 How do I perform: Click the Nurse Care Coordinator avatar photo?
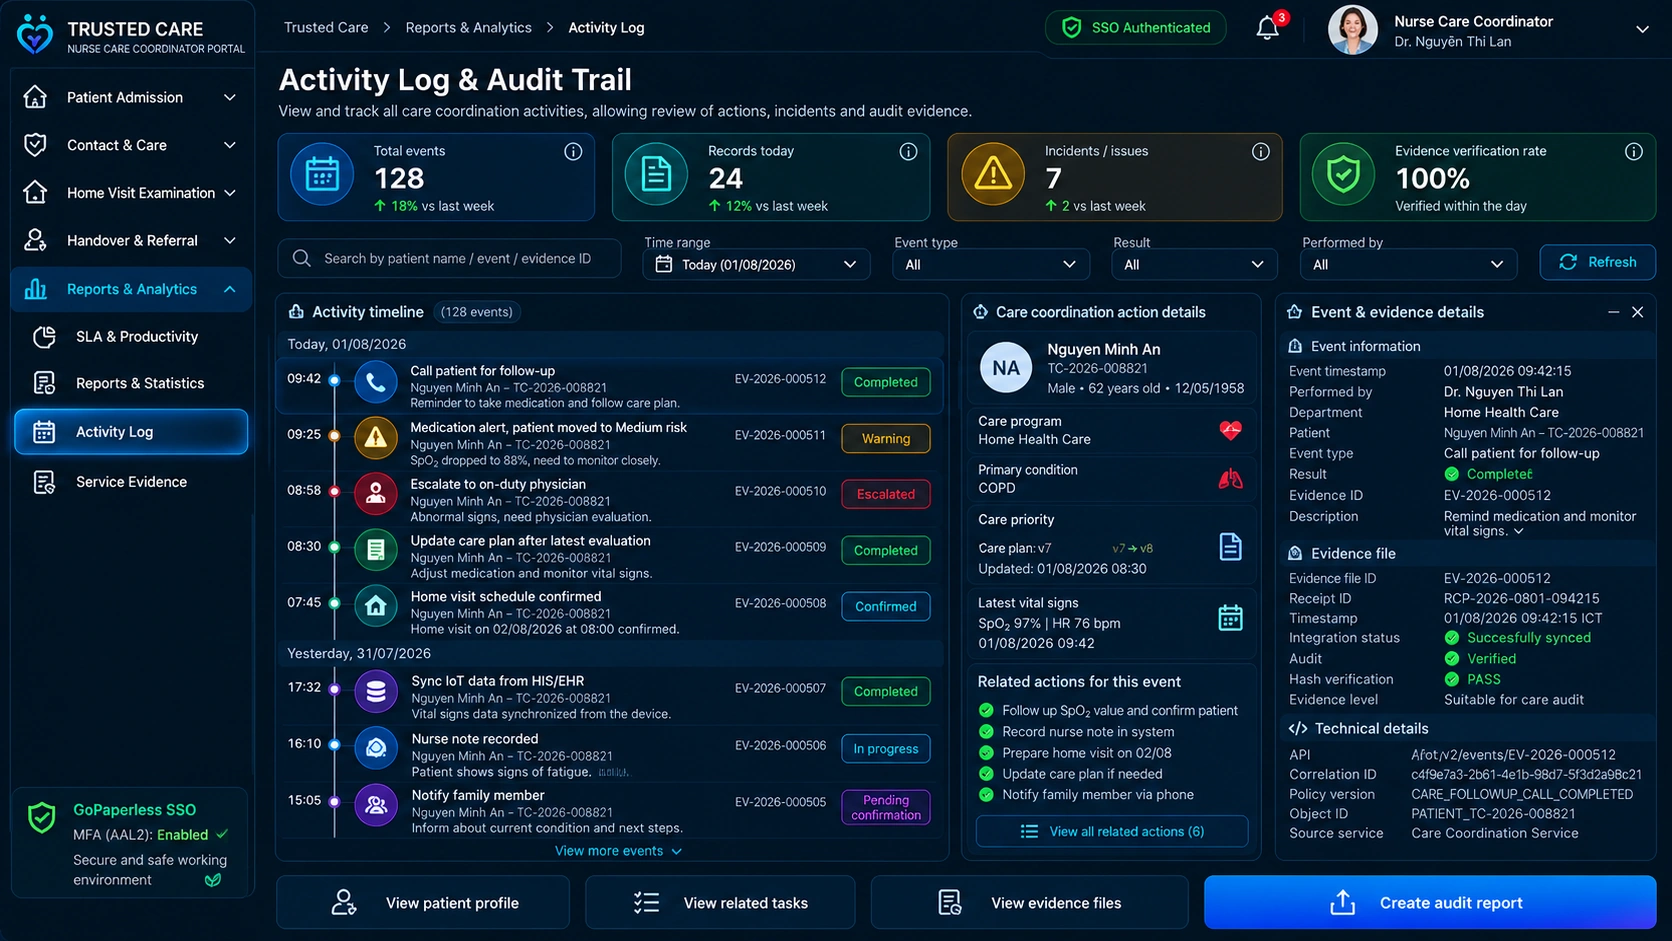pos(1353,30)
